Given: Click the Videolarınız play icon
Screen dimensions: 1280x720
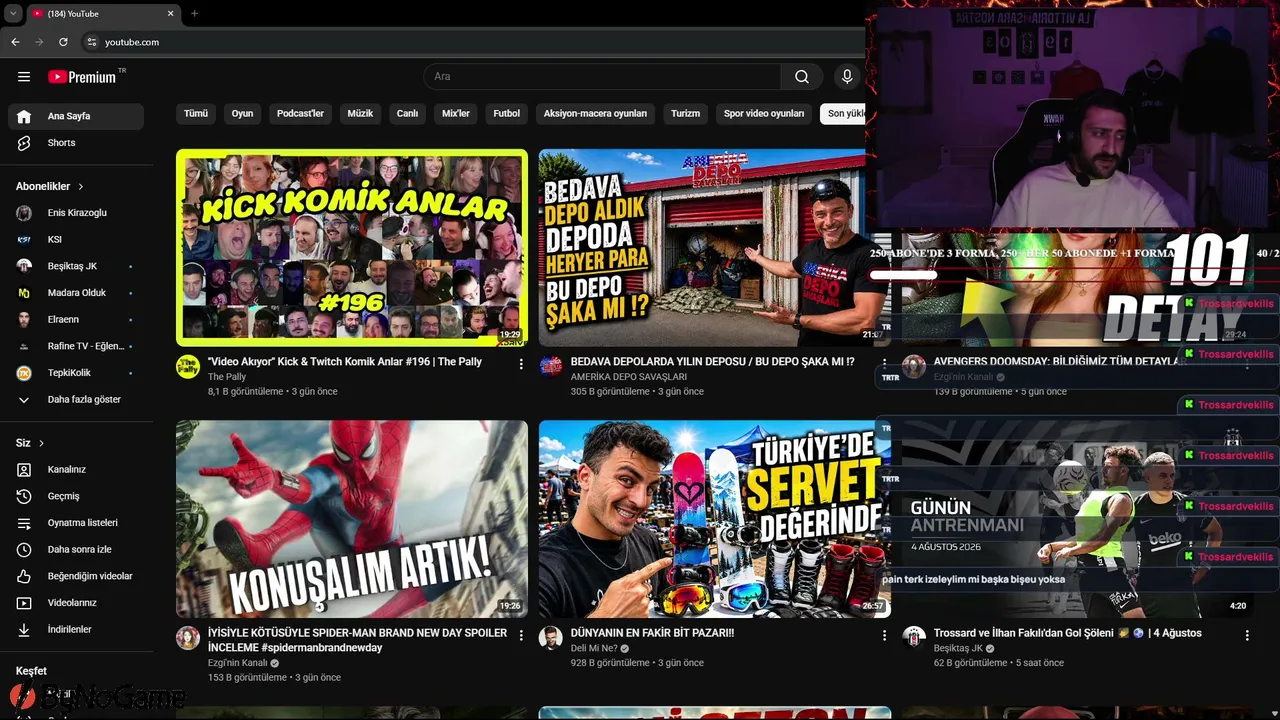Looking at the screenshot, I should (x=24, y=603).
